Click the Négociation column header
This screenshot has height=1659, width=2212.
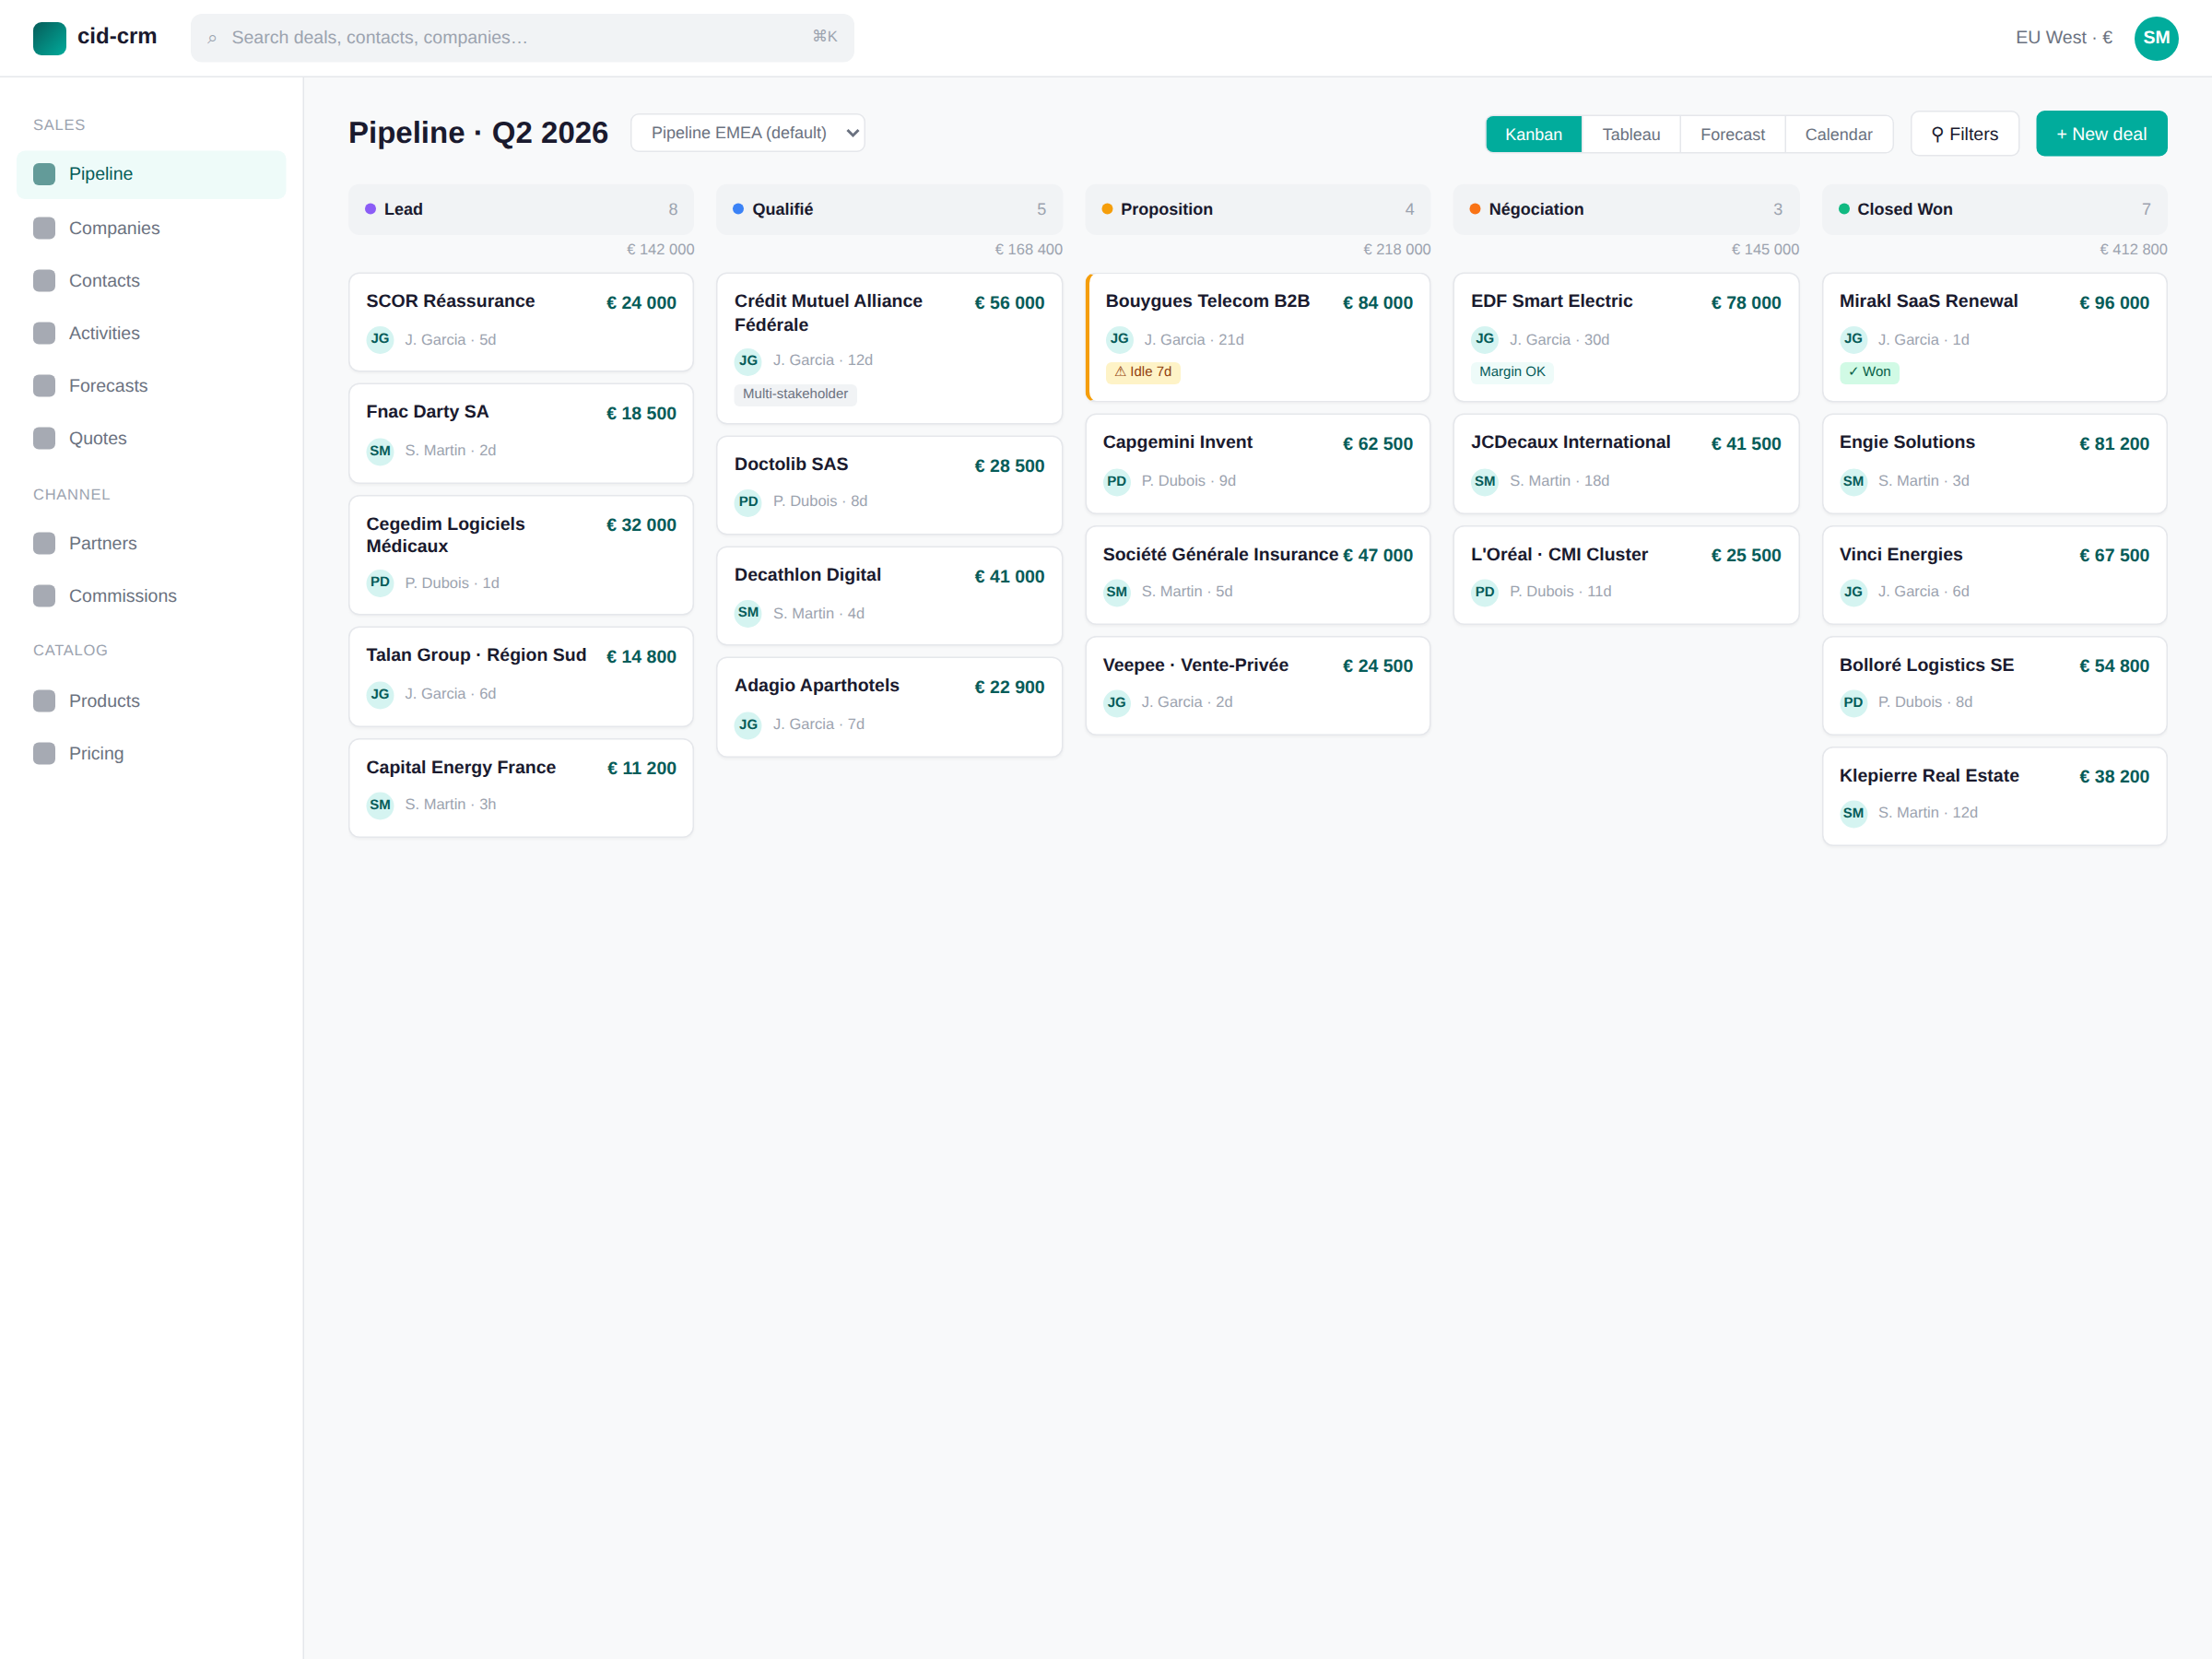(1626, 209)
